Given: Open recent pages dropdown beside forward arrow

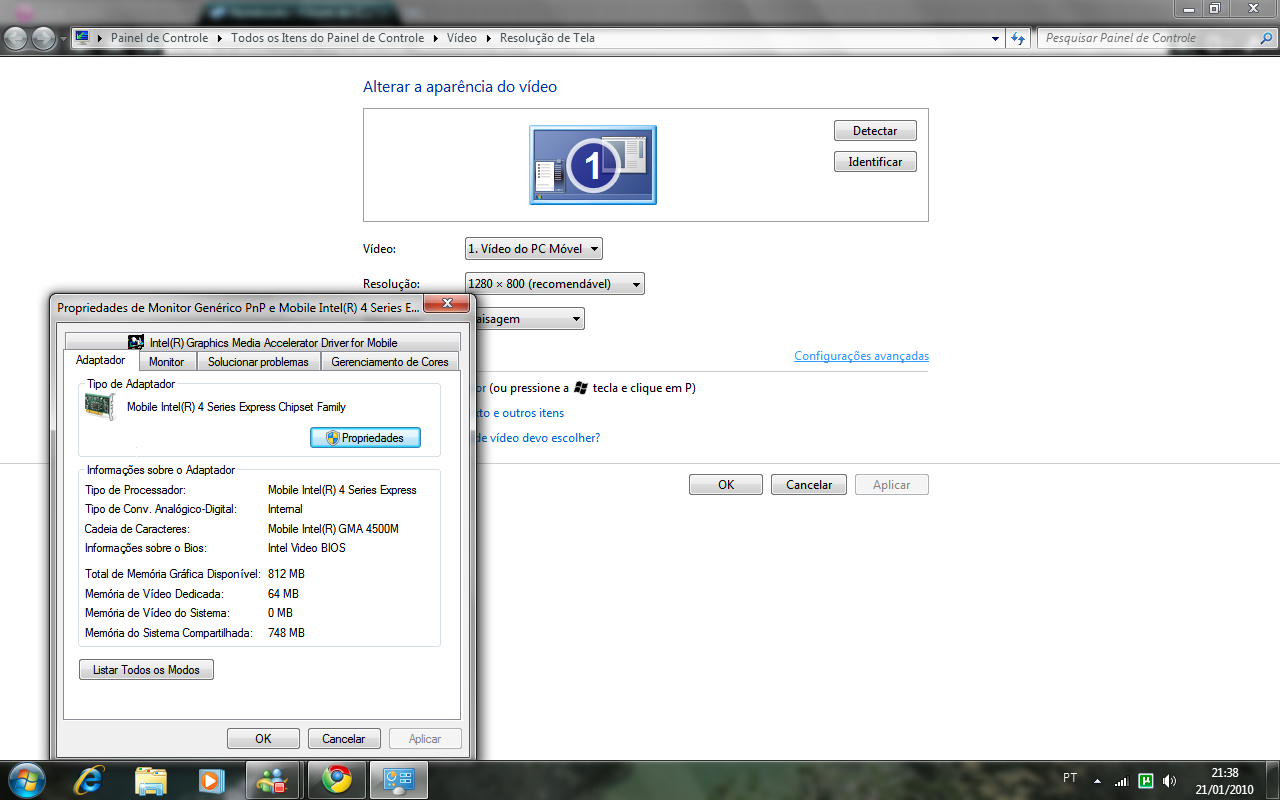Looking at the screenshot, I should (64, 39).
